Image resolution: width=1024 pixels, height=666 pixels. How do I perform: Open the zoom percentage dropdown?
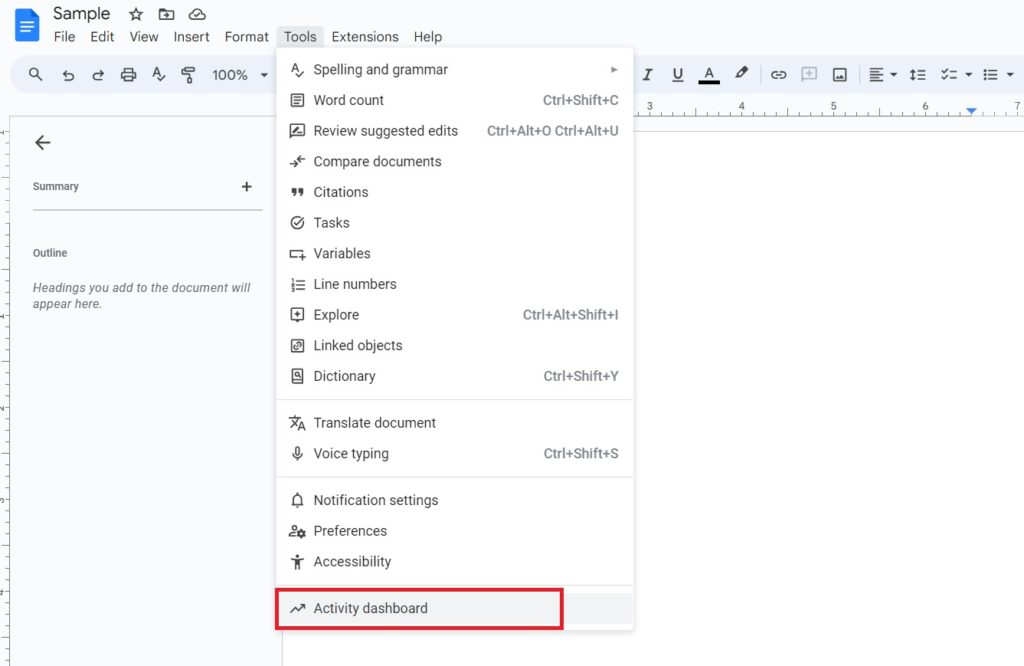click(239, 74)
